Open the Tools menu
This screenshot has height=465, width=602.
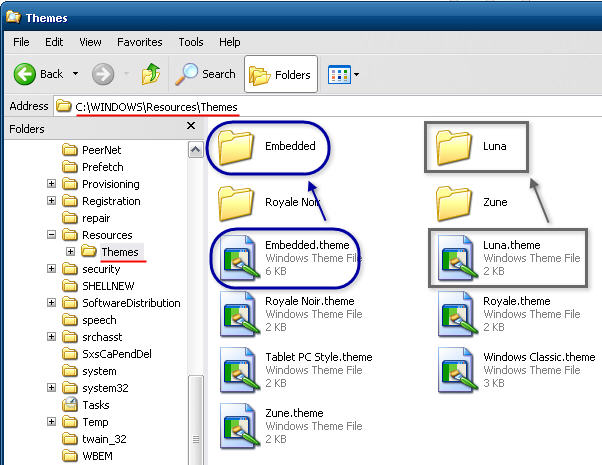191,42
